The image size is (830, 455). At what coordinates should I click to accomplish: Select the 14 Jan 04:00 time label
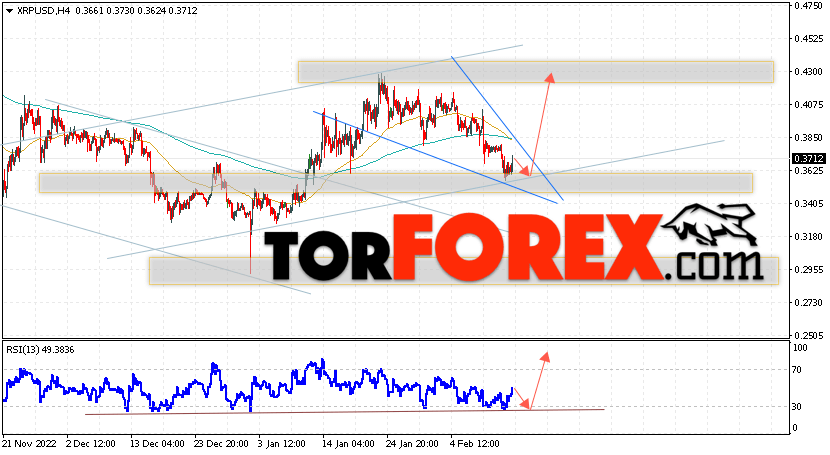point(348,443)
